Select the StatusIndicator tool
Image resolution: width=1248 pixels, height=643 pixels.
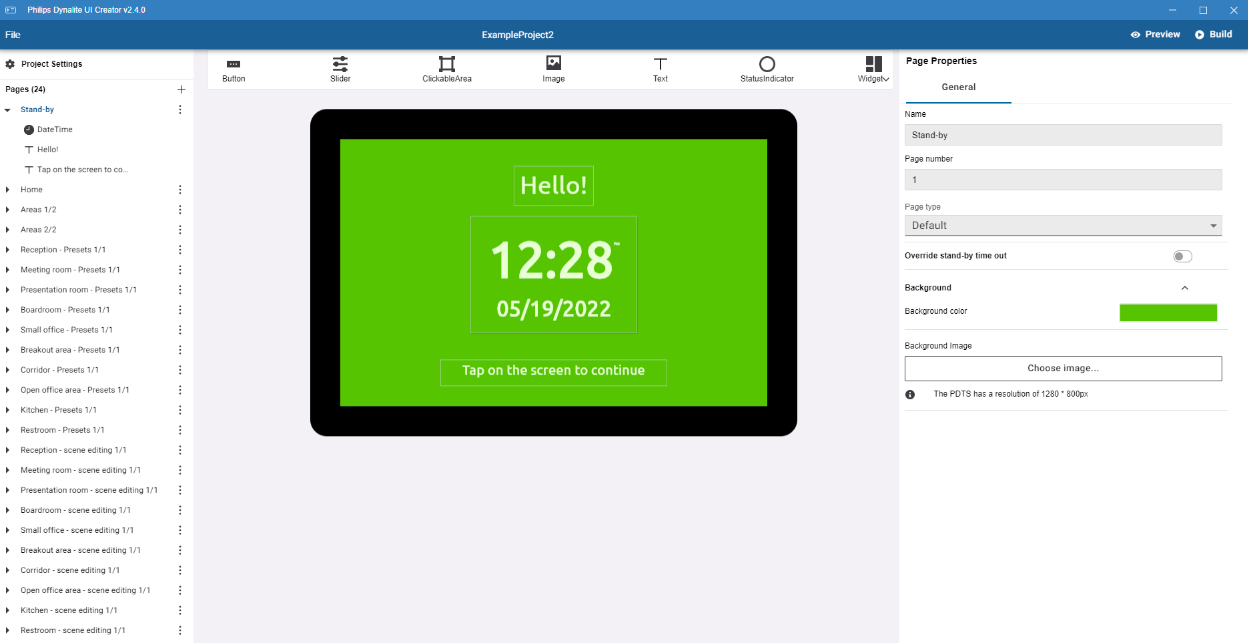coord(767,67)
